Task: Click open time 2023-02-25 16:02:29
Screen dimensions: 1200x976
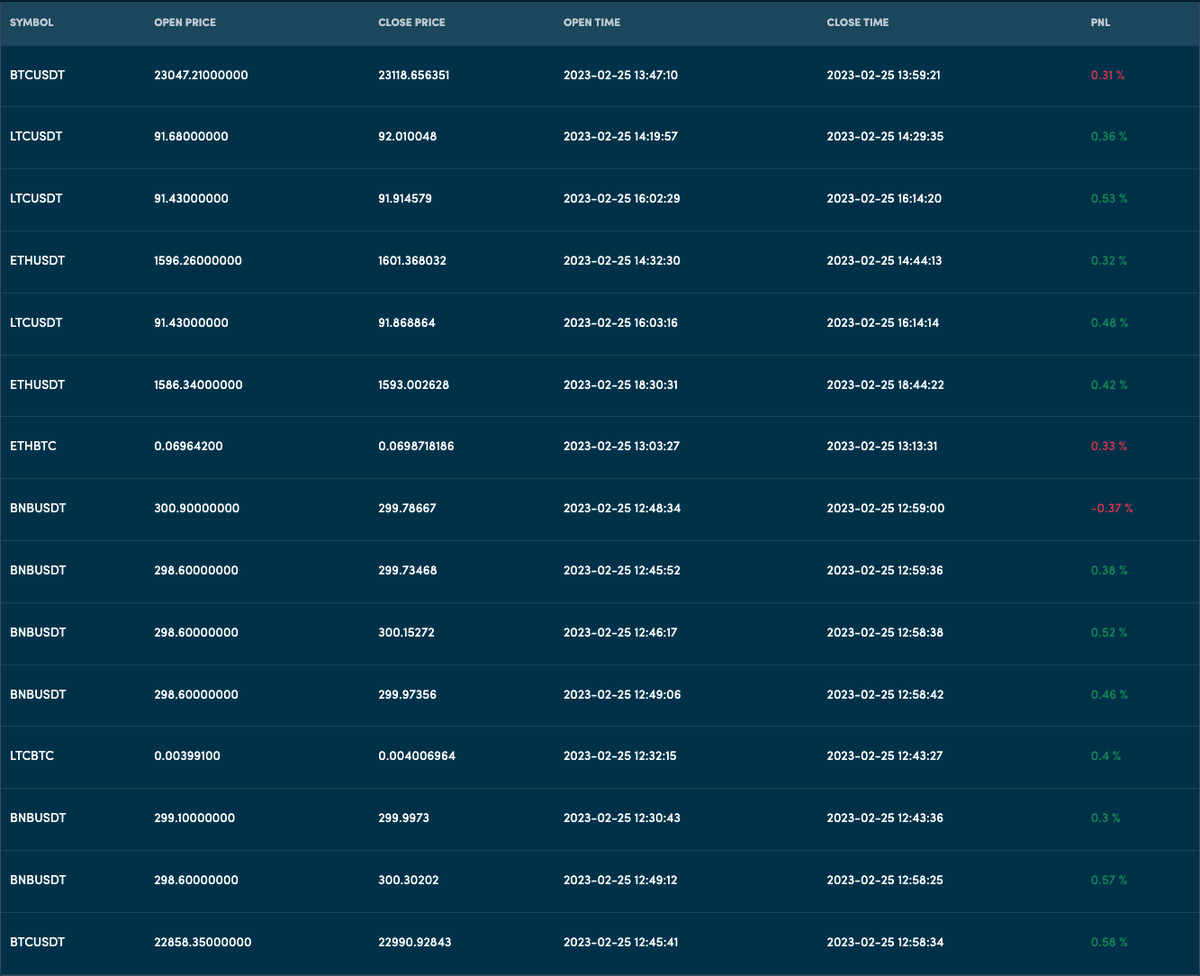Action: click(x=624, y=199)
